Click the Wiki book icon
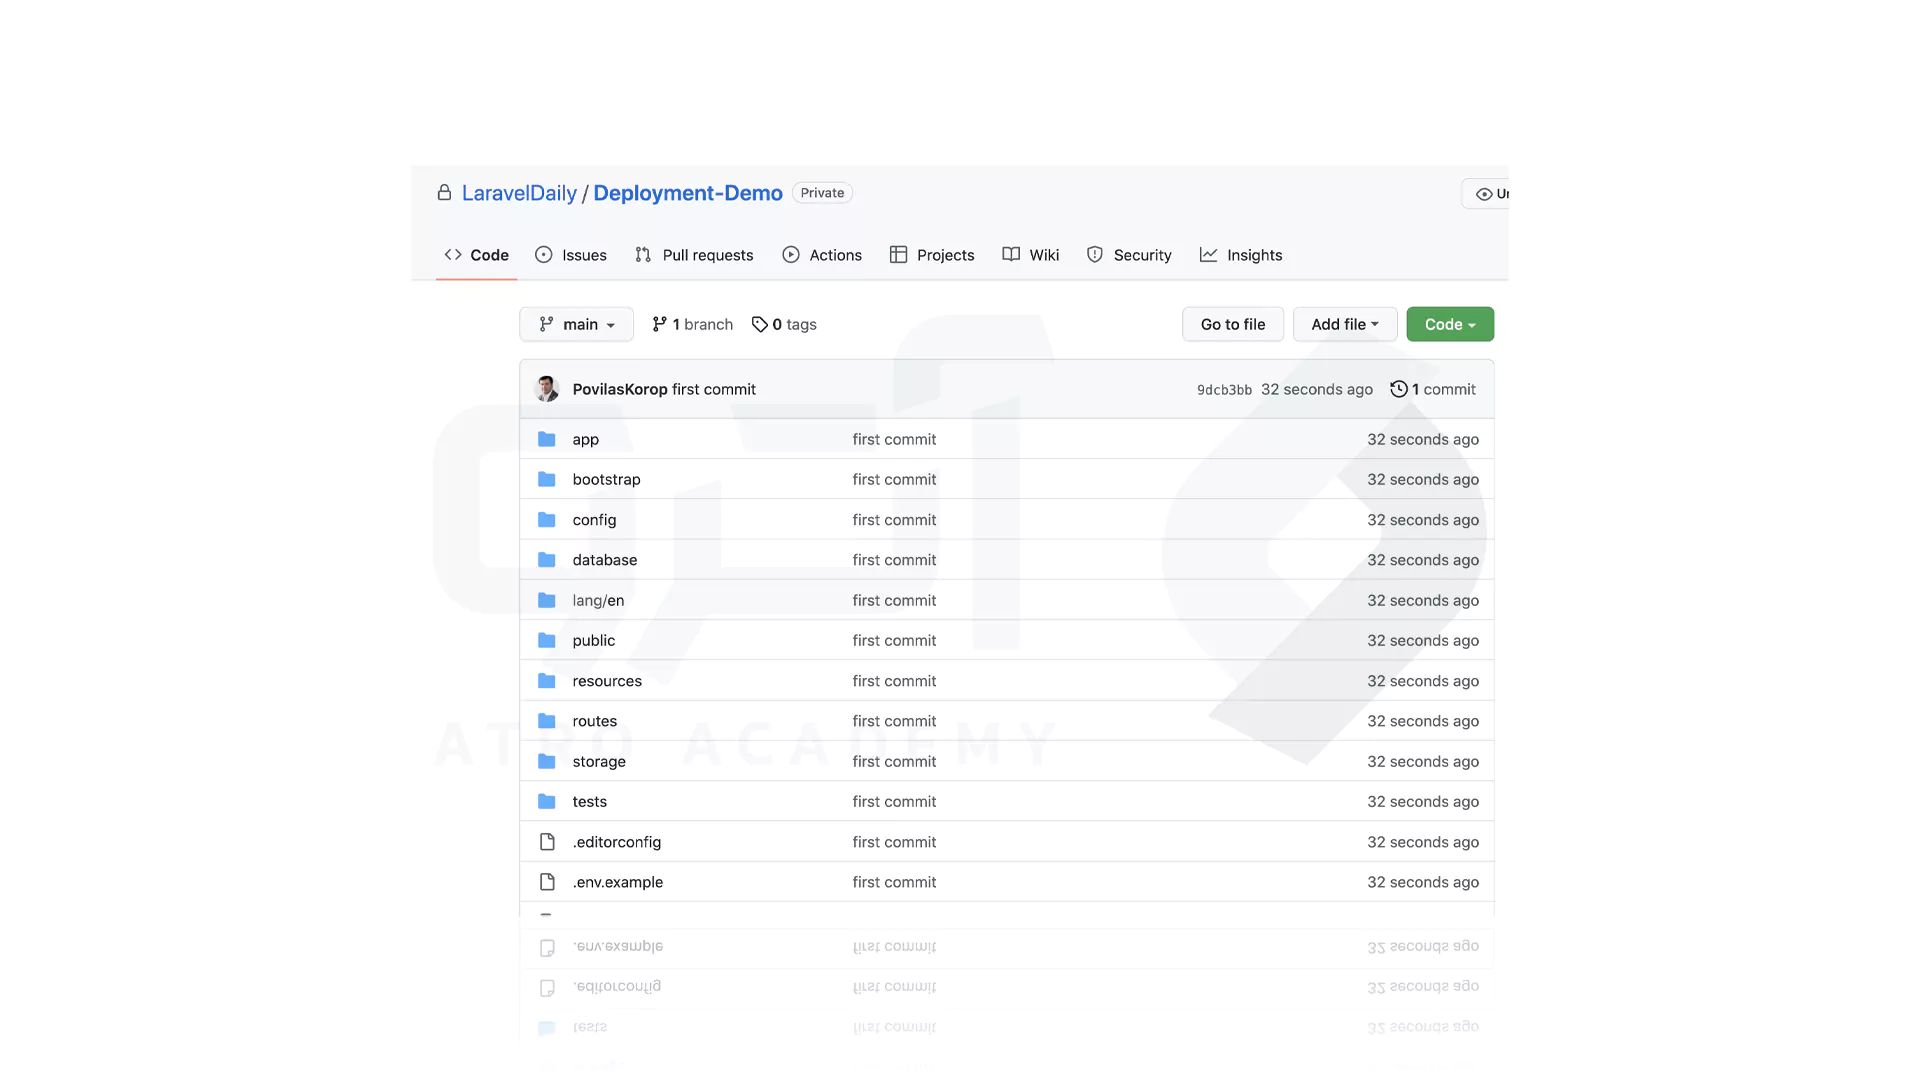The image size is (1920, 1080). pos(1011,255)
